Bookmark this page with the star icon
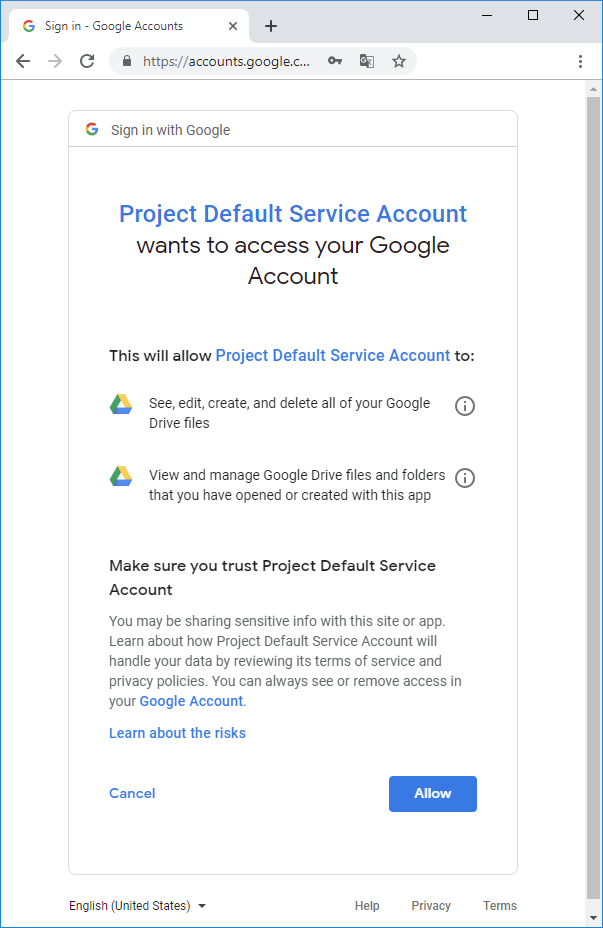The width and height of the screenshot is (603, 928). [x=399, y=61]
